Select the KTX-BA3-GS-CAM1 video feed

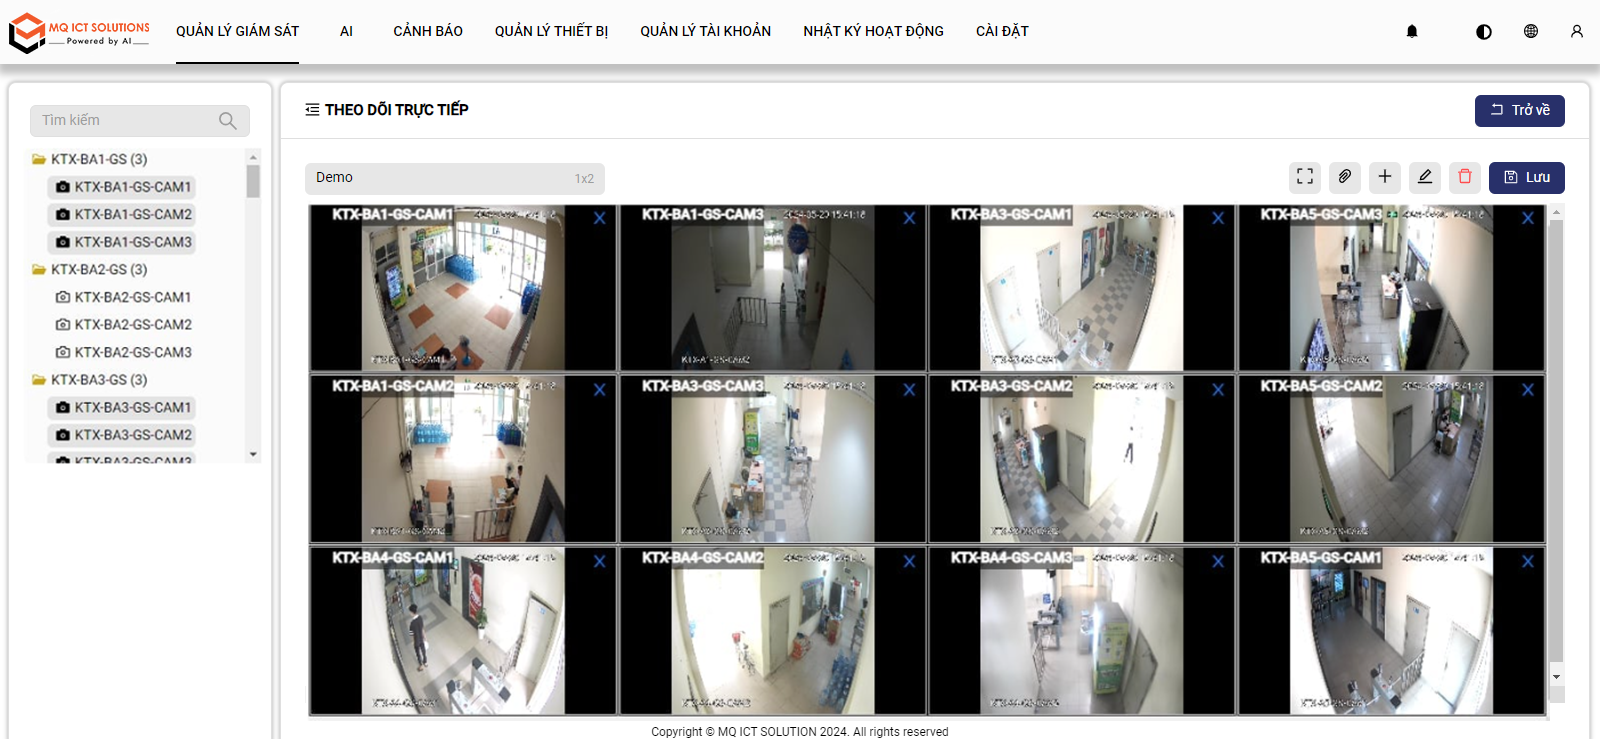[x=1082, y=288]
